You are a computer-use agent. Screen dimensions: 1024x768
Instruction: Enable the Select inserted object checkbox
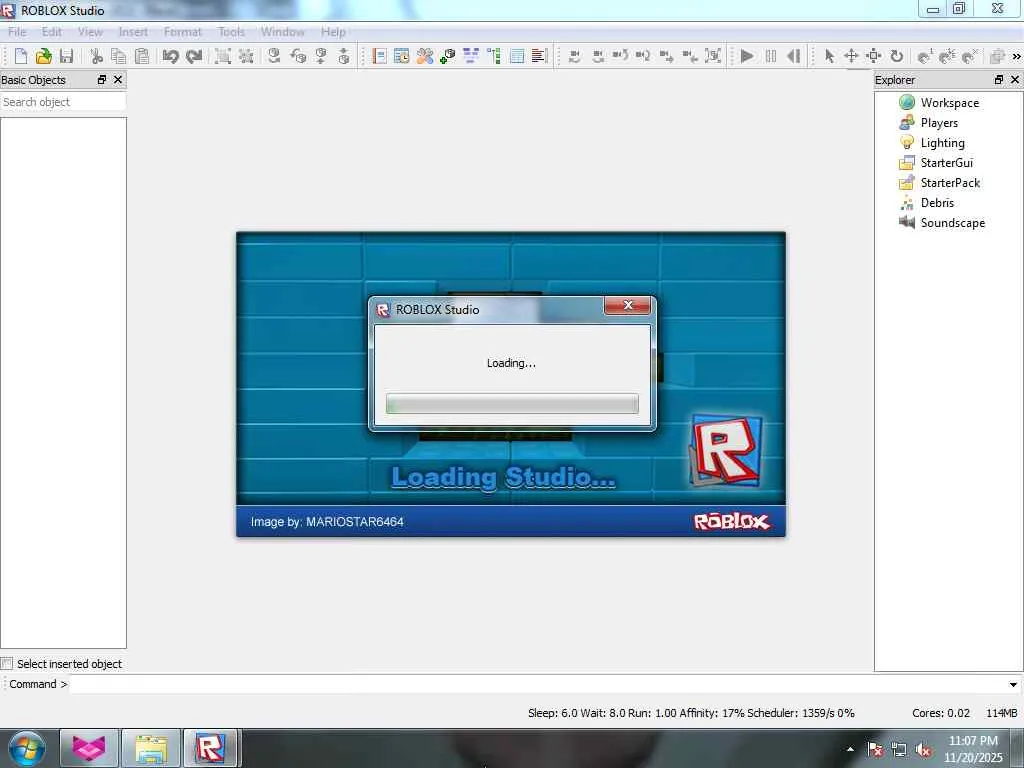coord(7,664)
